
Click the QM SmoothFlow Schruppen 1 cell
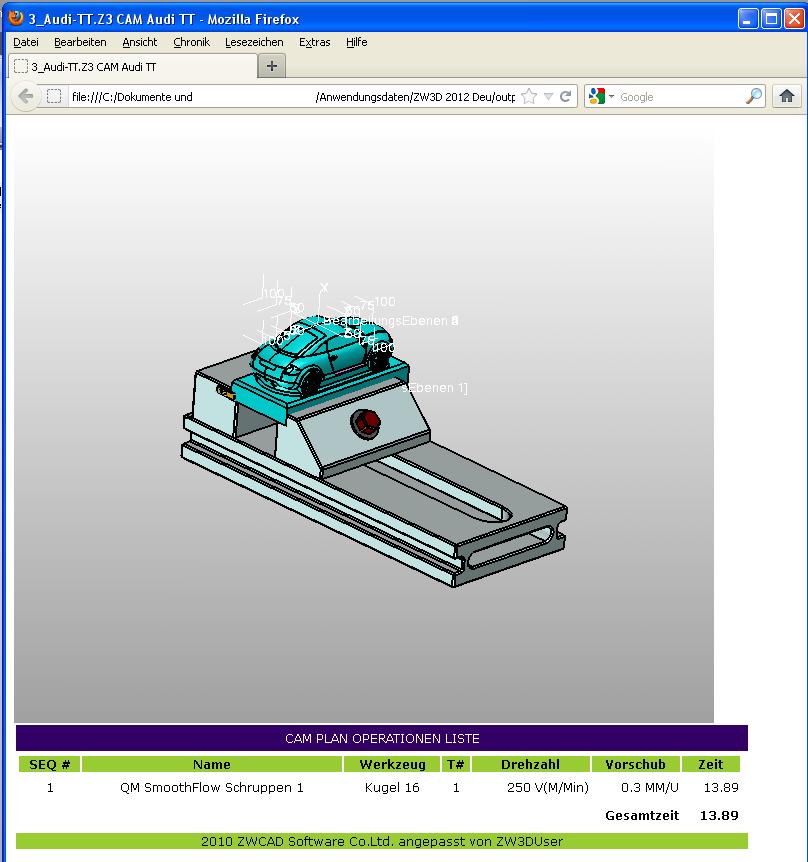212,787
